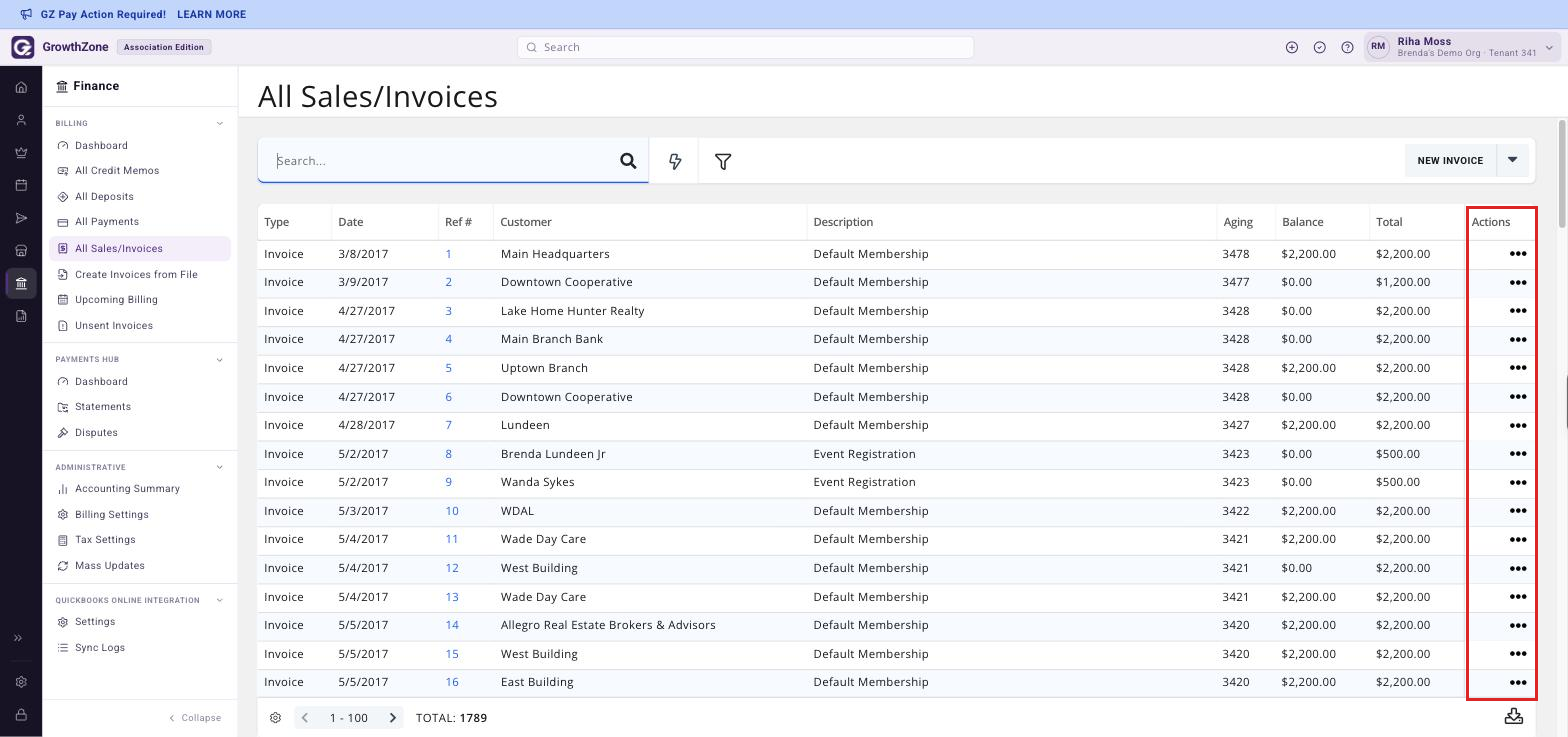Open Disputes in Payments Hub
This screenshot has width=1568, height=737.
pos(96,433)
